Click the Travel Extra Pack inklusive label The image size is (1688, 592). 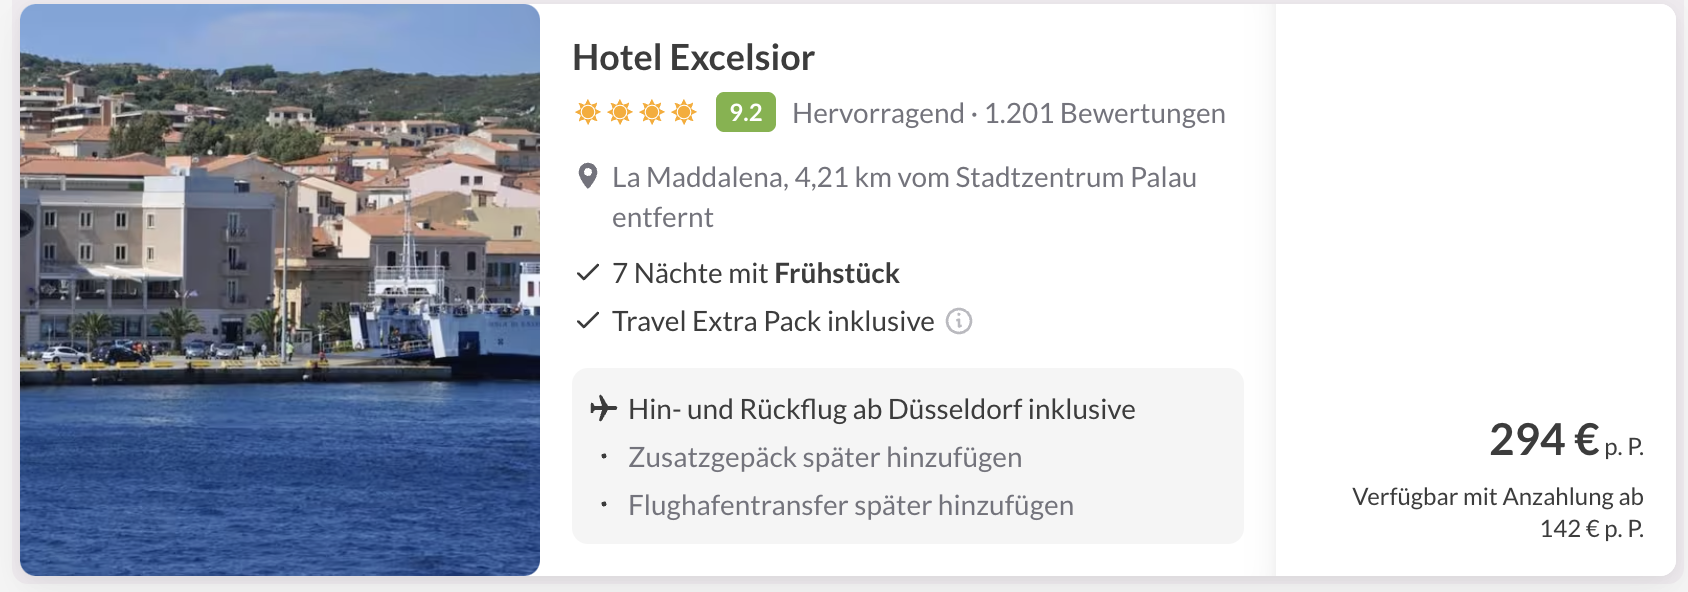773,321
